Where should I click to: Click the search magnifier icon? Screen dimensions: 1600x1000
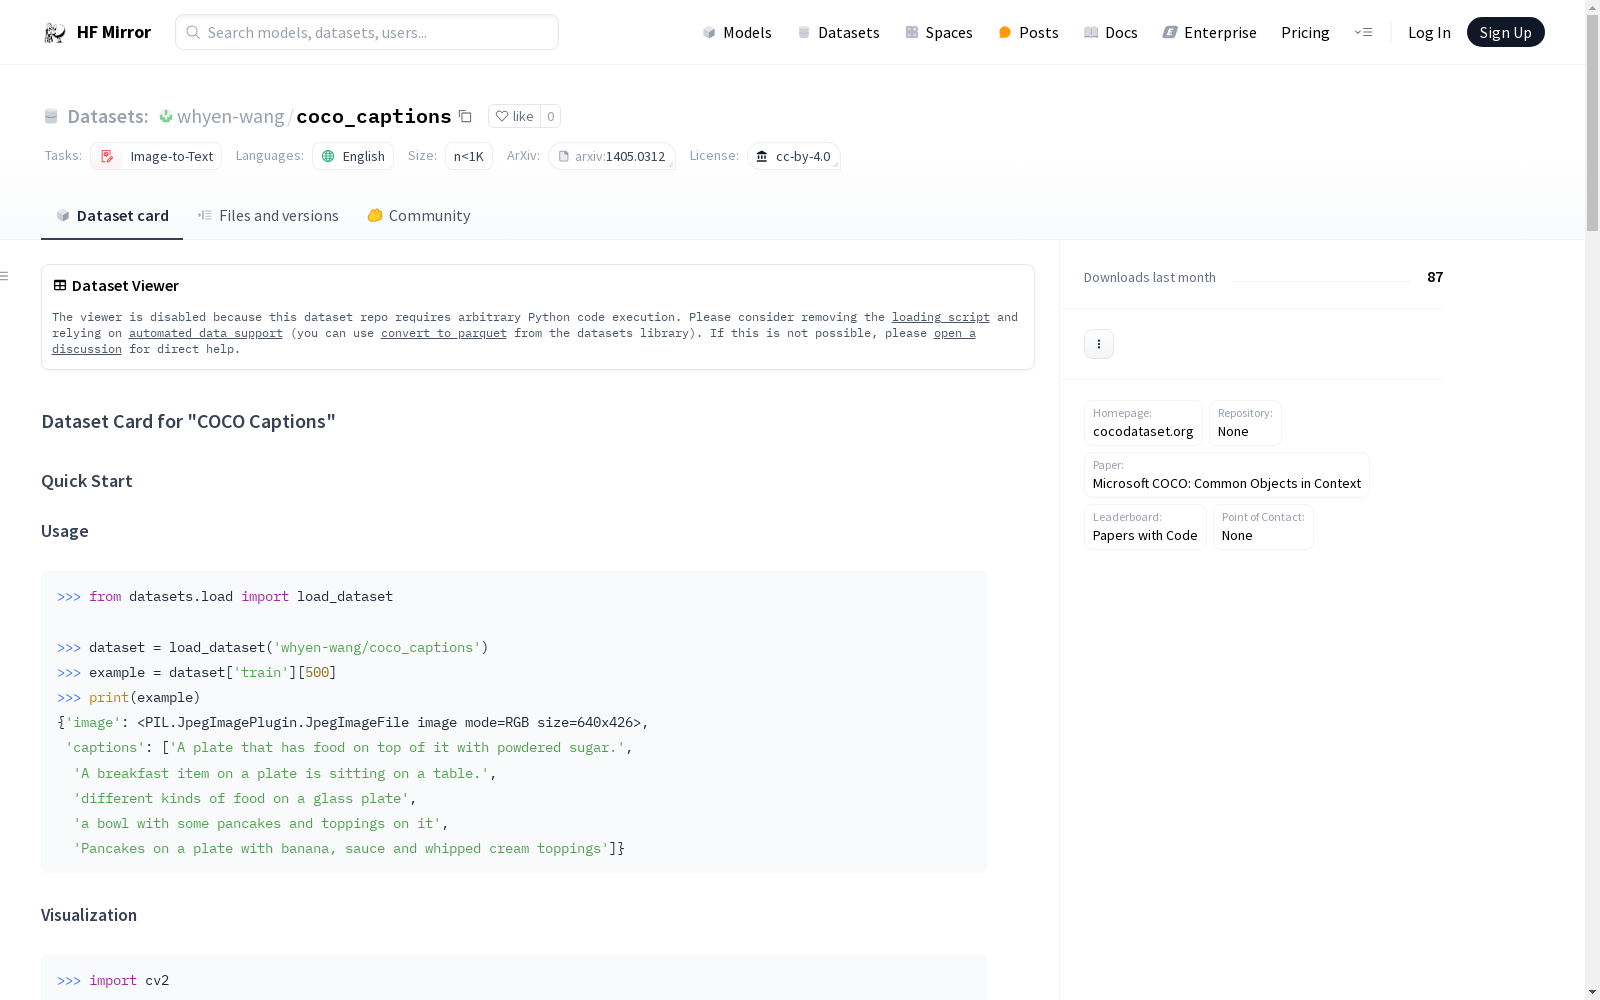193,32
